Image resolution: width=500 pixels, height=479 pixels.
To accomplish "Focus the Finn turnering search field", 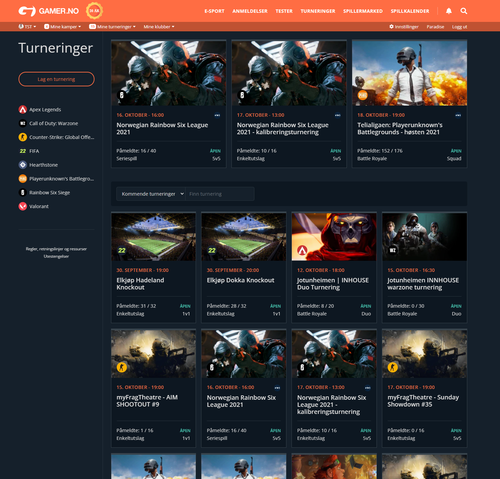I will tap(220, 194).
